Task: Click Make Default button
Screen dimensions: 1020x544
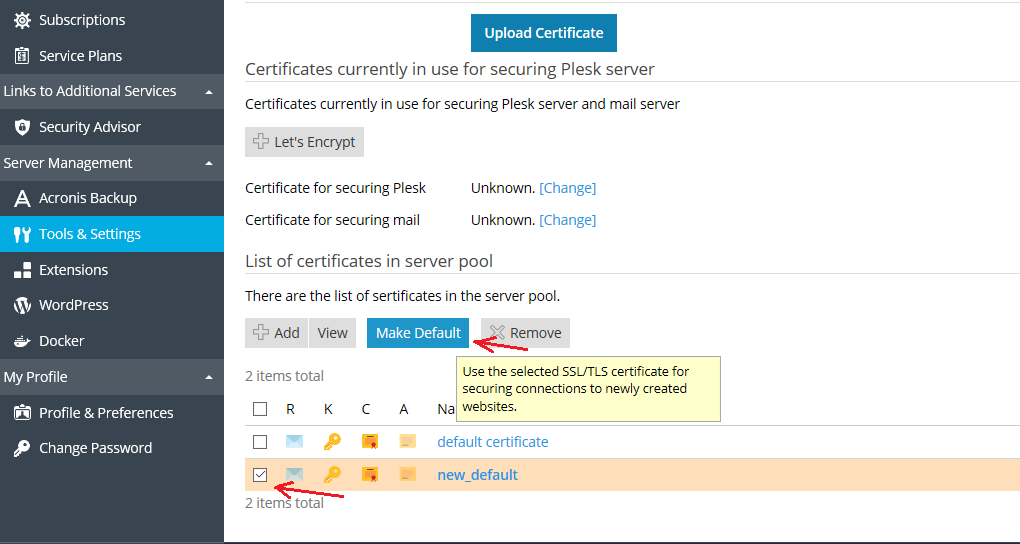Action: pyautogui.click(x=418, y=333)
